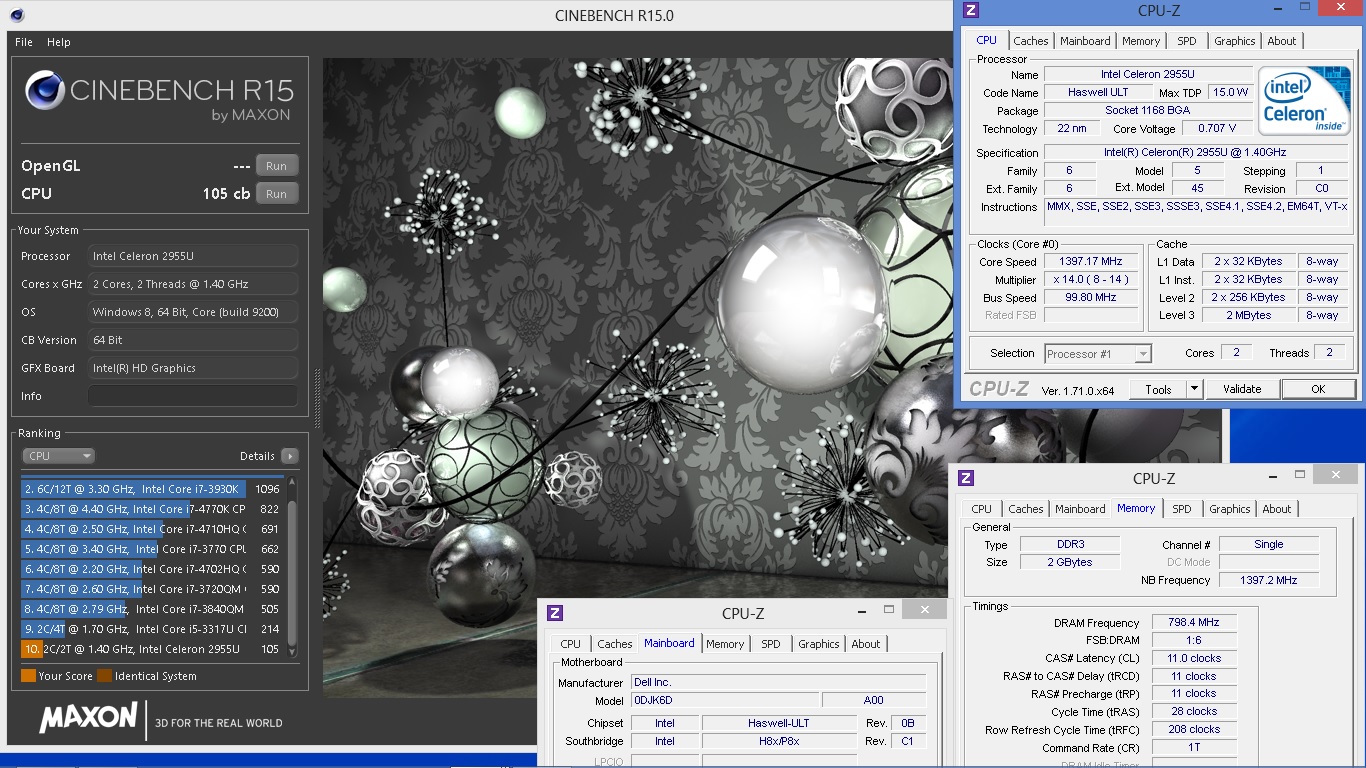Screen dimensions: 1366x768
Task: Select ranking row Intel Core i5-3317U
Action: point(153,629)
